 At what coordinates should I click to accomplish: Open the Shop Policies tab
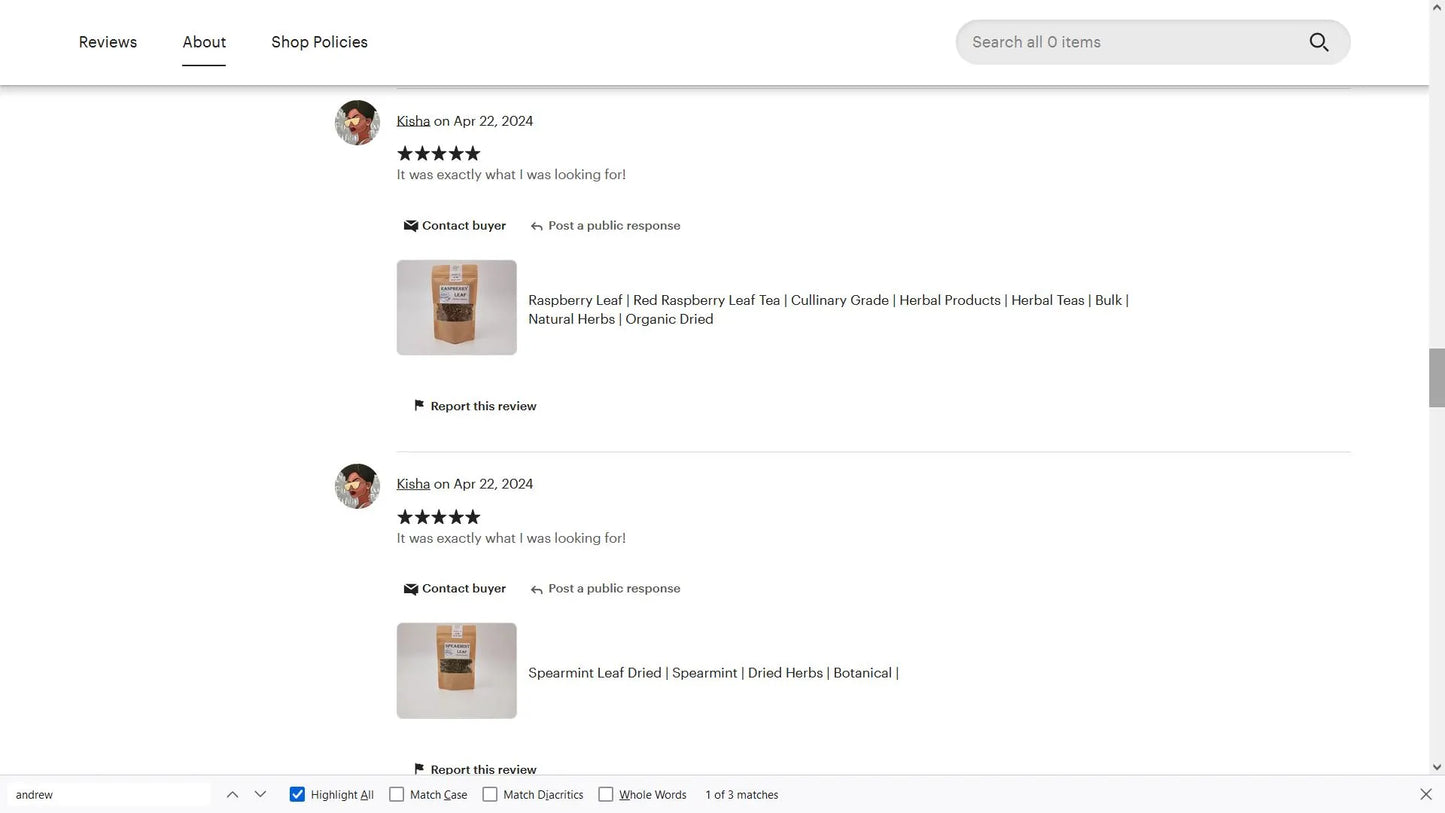pyautogui.click(x=319, y=42)
